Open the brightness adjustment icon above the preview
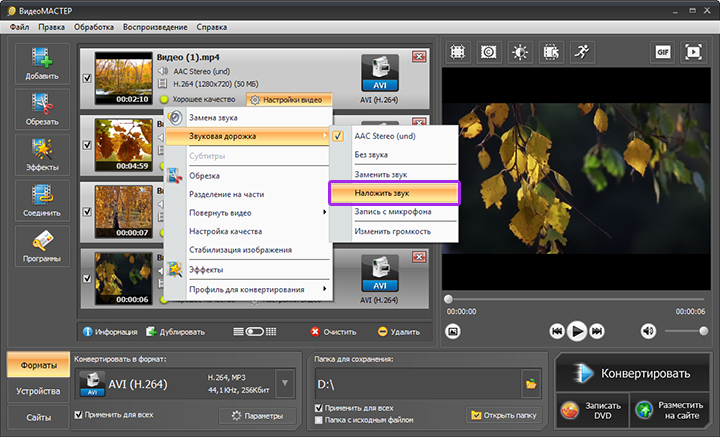Screen dimensions: 720x437 pos(520,51)
